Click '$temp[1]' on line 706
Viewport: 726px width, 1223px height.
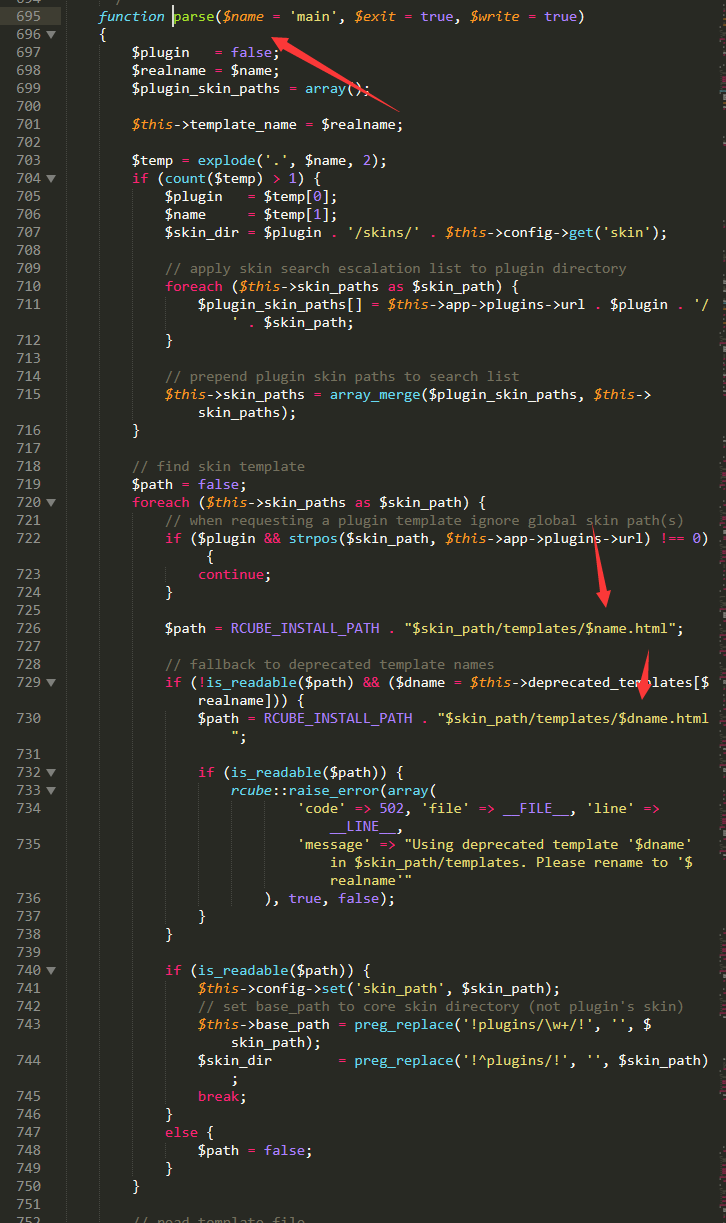[x=301, y=214]
